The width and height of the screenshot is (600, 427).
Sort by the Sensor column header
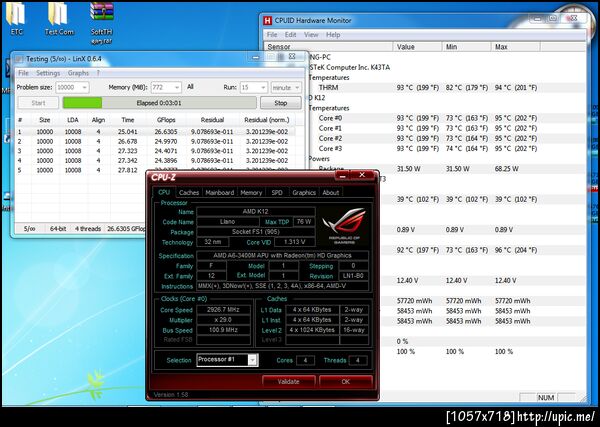329,47
